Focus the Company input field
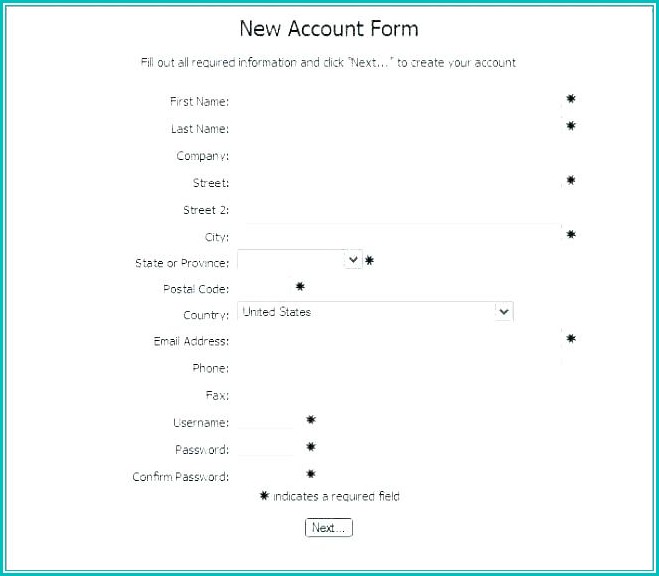Image resolution: width=659 pixels, height=576 pixels. point(399,156)
